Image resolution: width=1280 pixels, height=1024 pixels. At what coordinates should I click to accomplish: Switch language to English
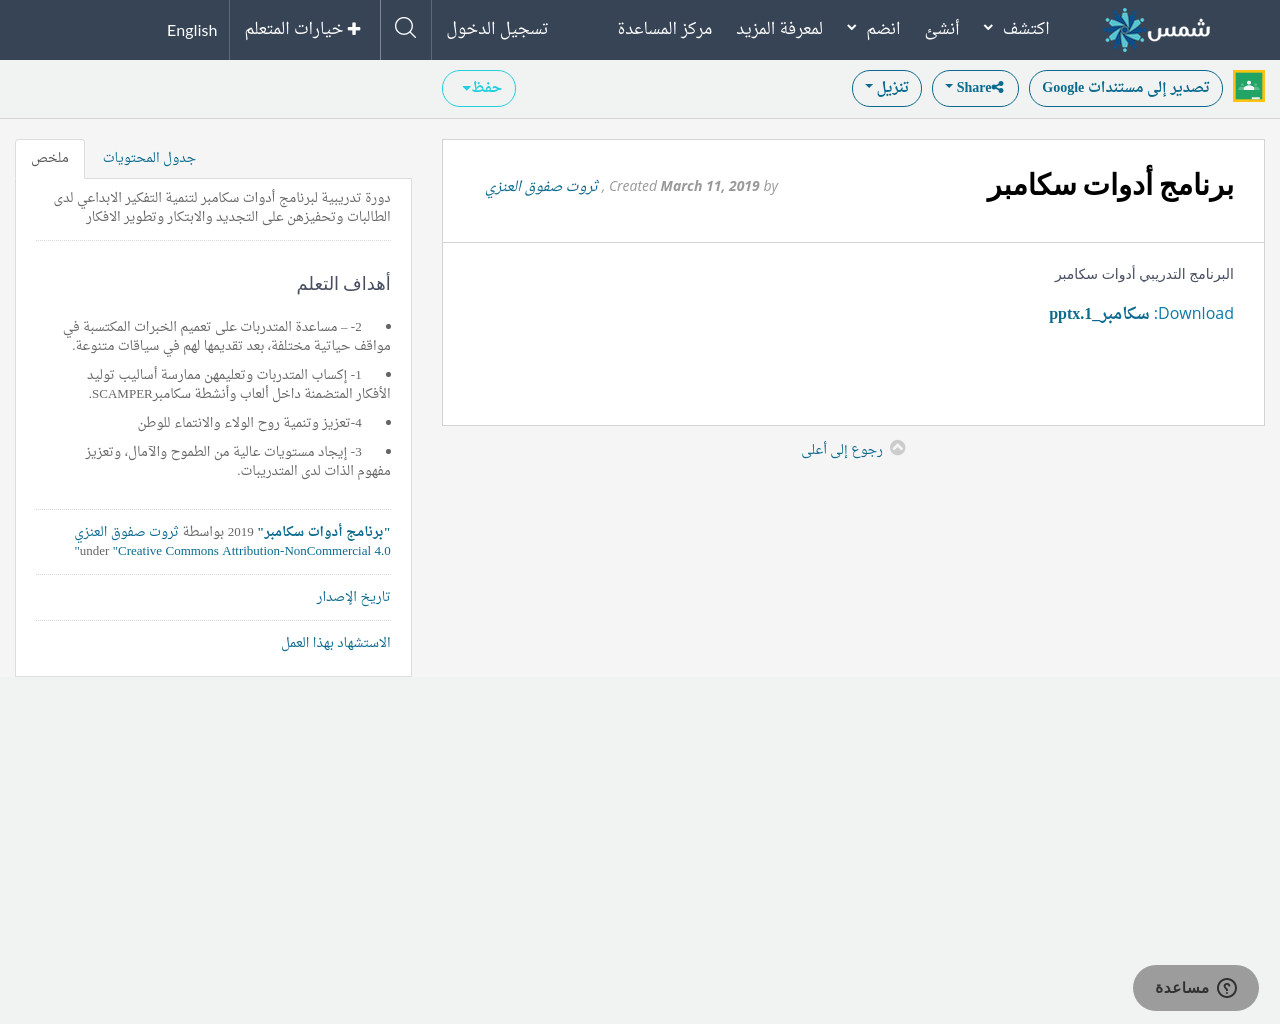[x=192, y=30]
